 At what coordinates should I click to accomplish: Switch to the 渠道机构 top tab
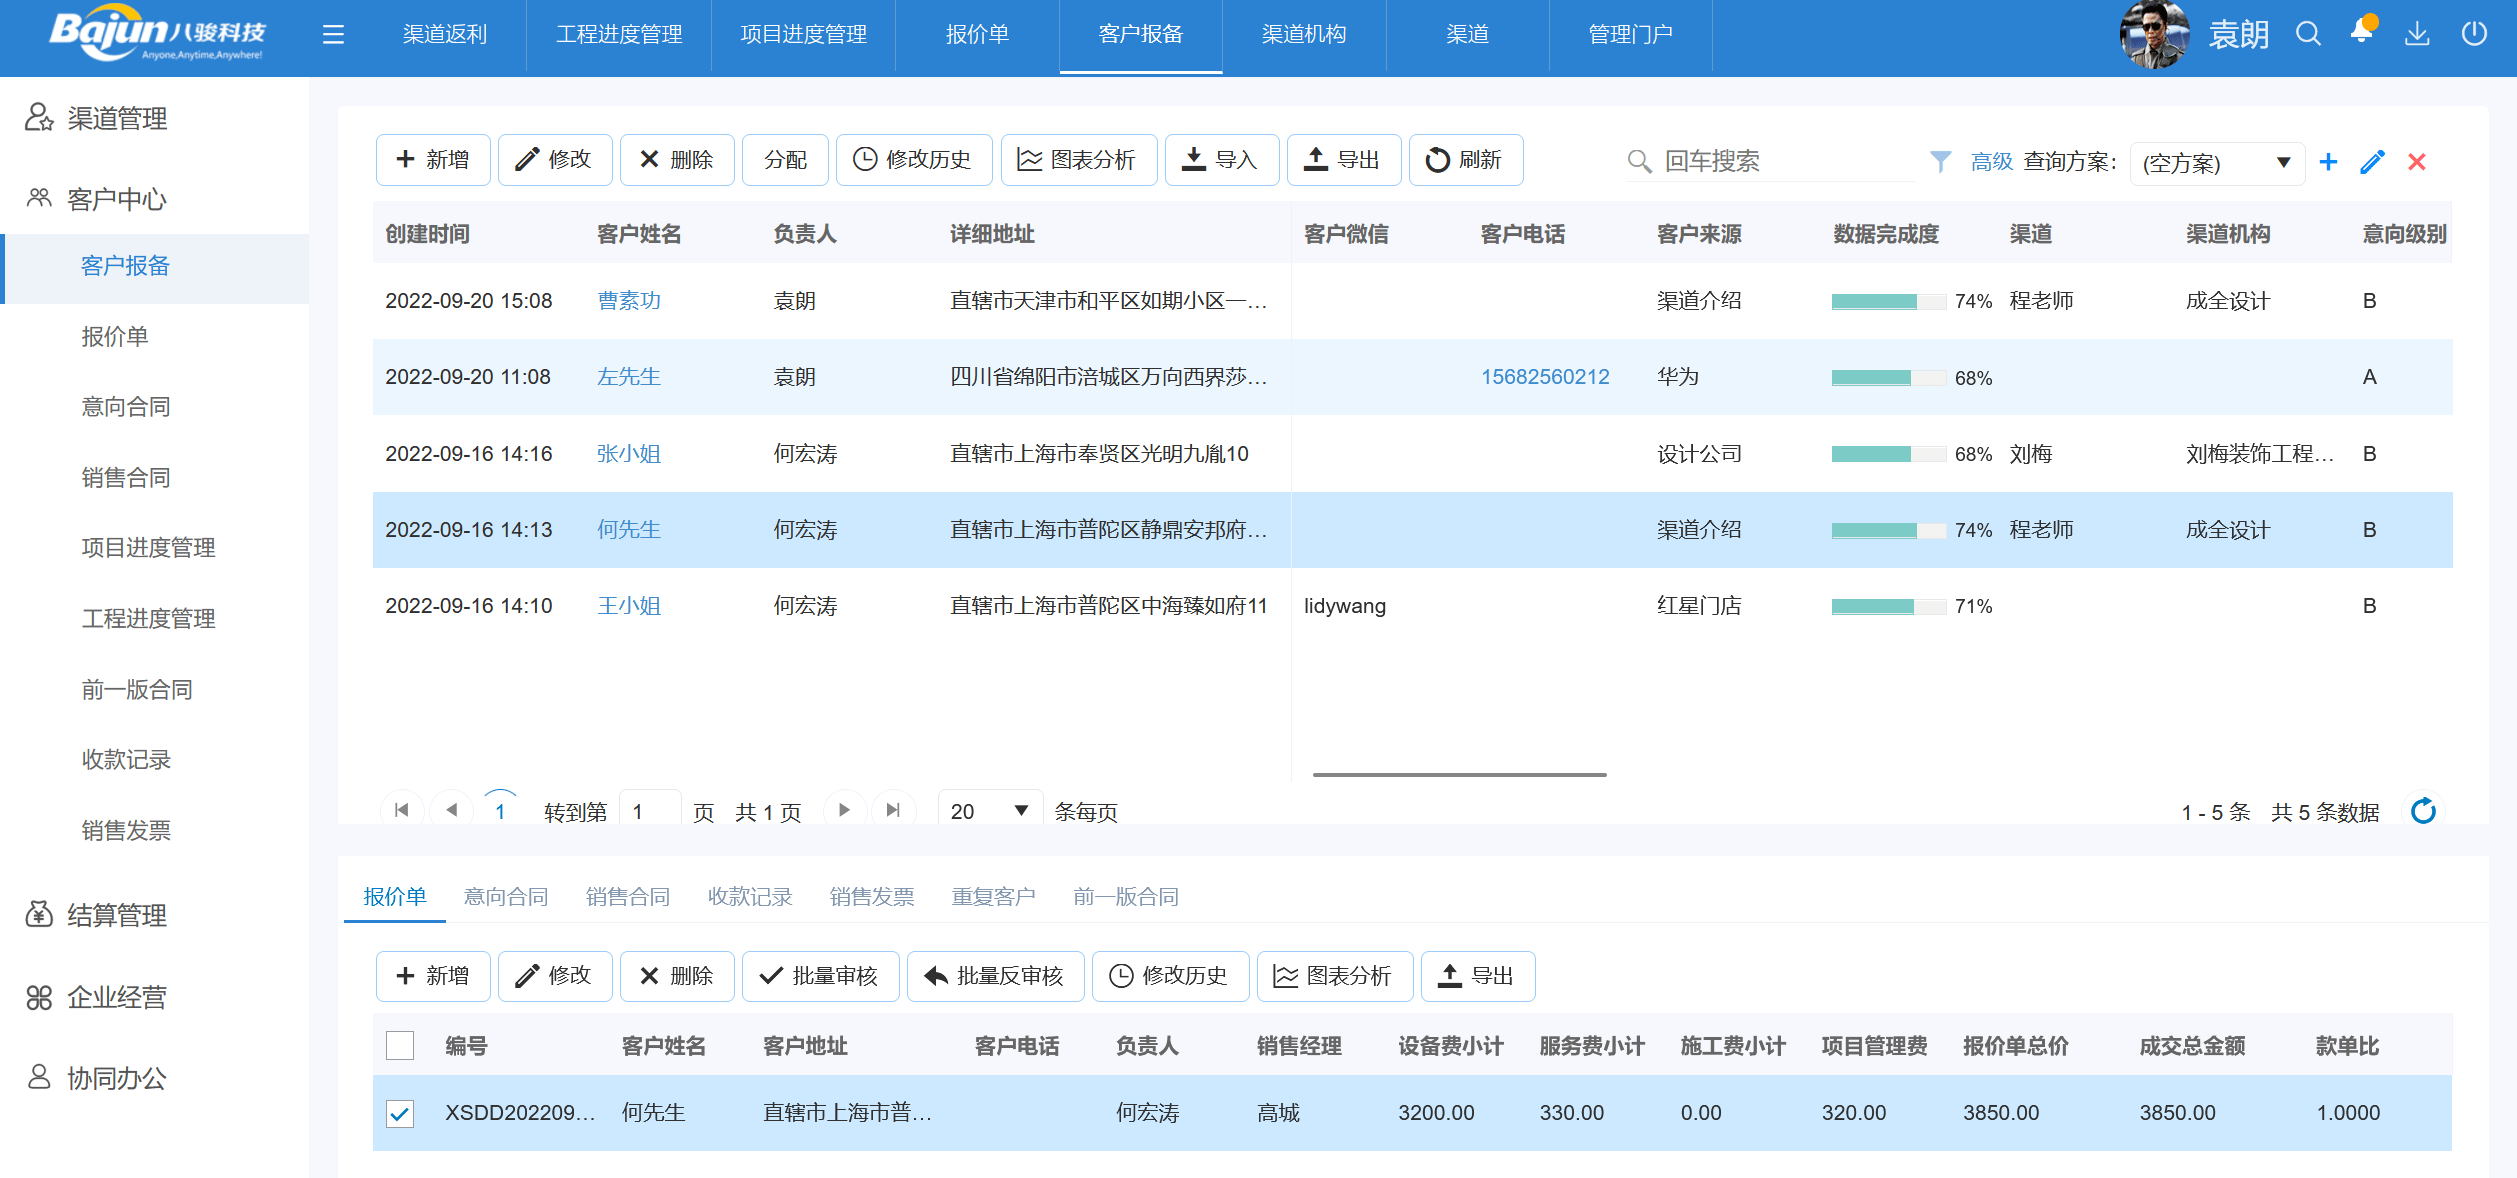(x=1303, y=35)
